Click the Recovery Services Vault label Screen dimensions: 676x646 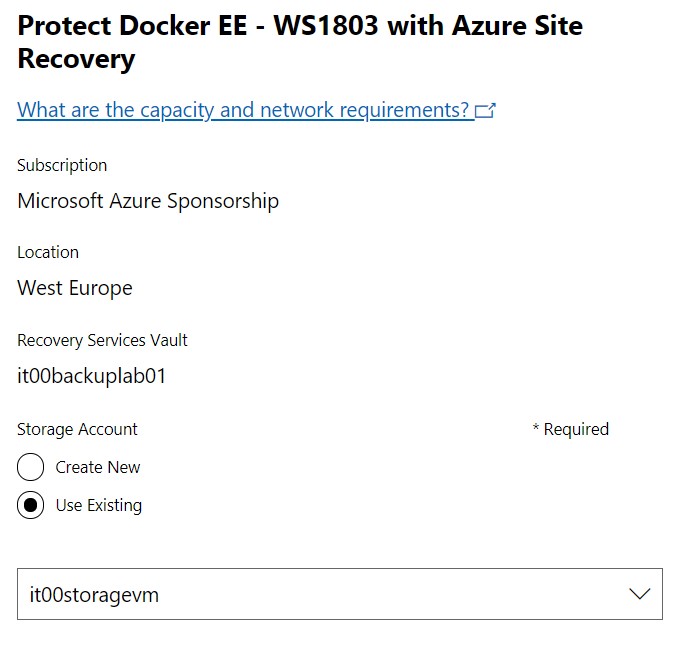102,340
